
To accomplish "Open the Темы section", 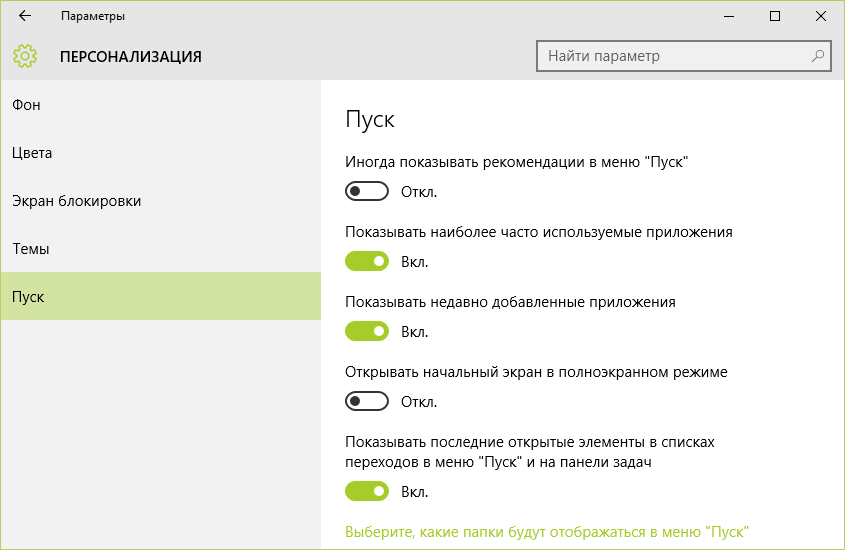I will [31, 249].
